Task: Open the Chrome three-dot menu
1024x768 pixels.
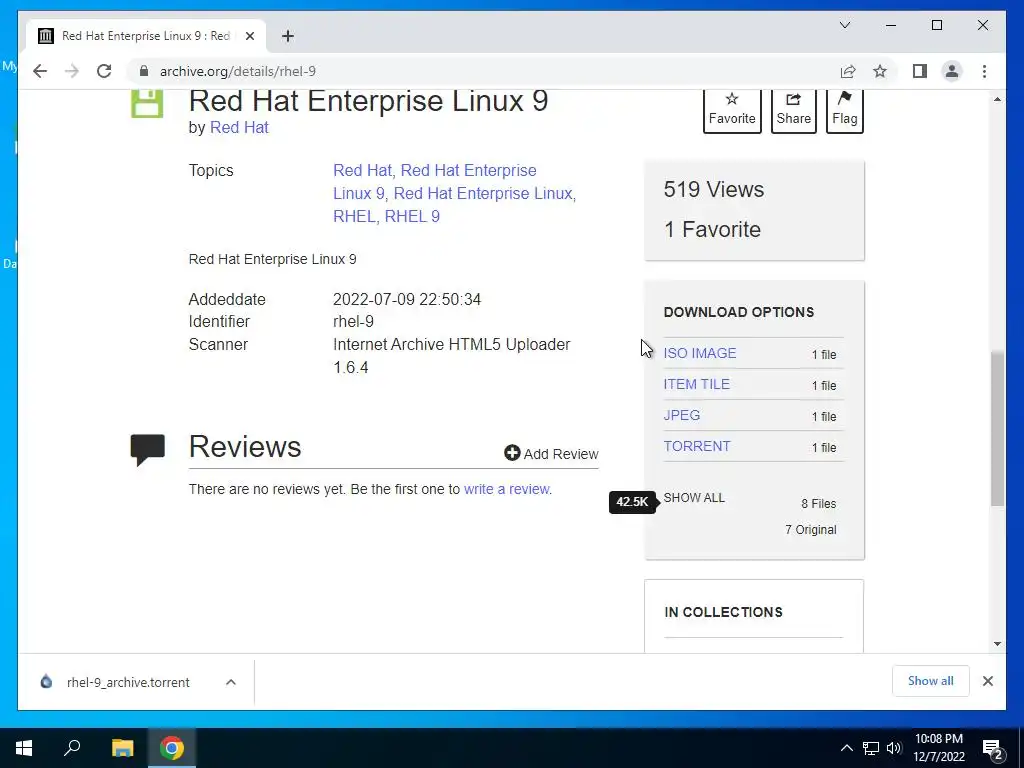Action: coord(984,71)
